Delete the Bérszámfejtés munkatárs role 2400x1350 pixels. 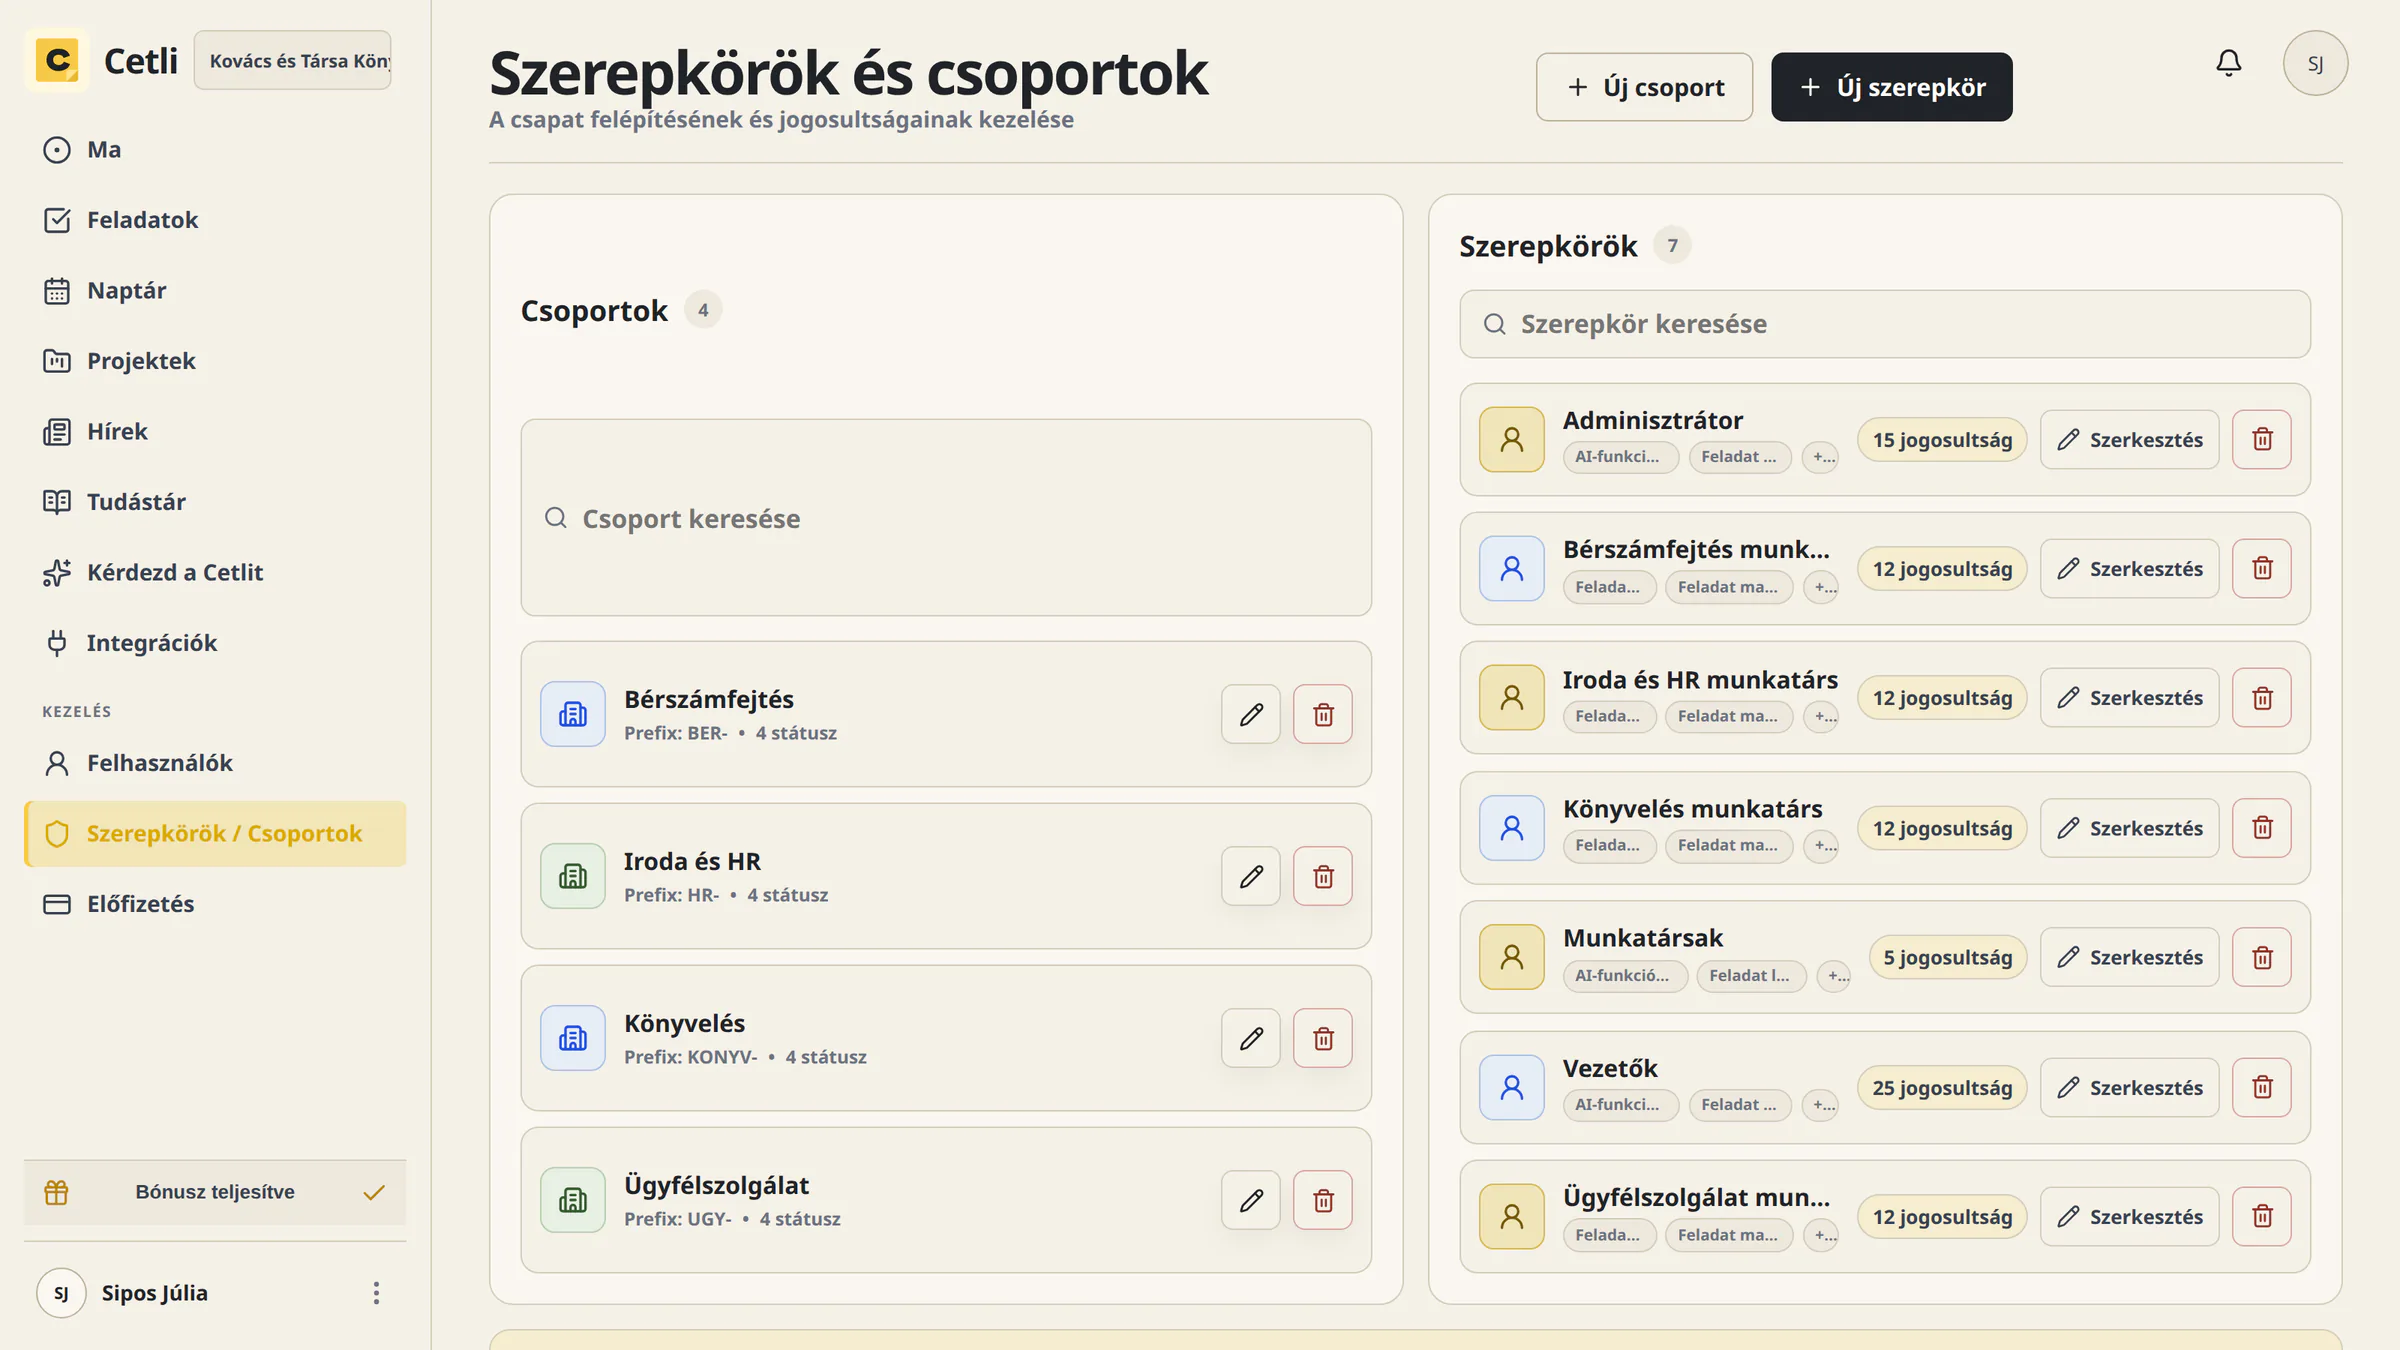click(x=2262, y=568)
